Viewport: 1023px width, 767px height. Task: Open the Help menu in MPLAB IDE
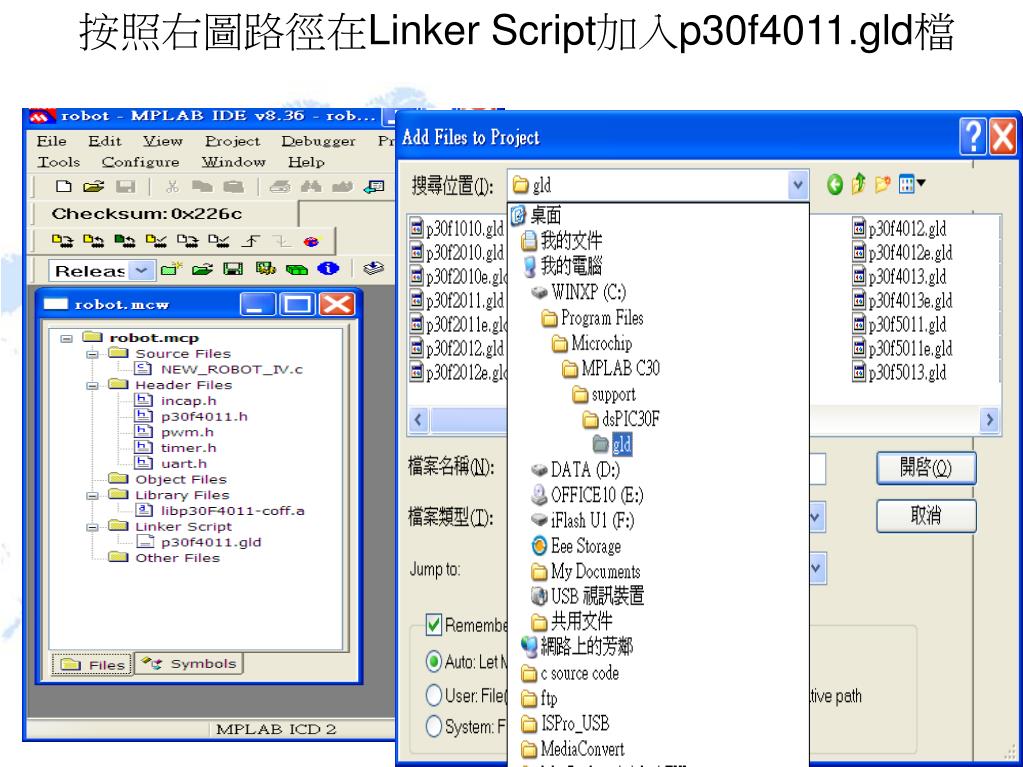click(306, 162)
